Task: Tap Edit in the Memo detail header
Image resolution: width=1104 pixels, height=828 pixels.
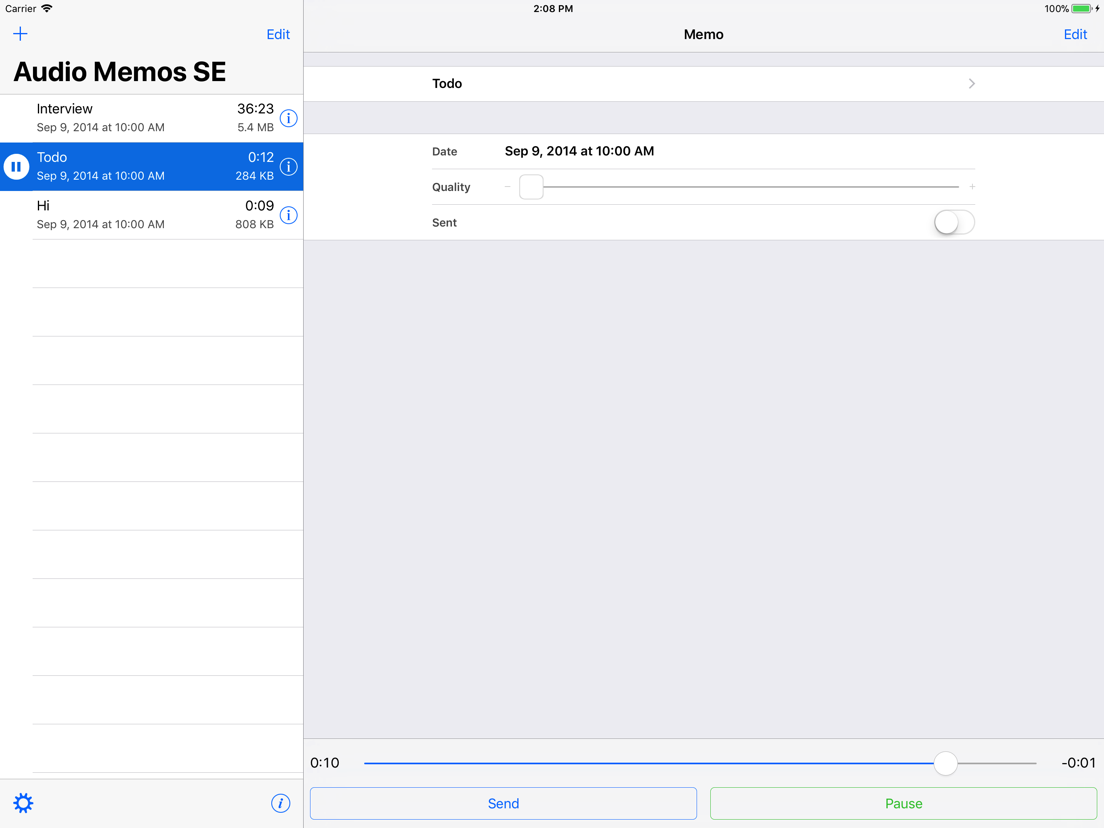Action: [x=1075, y=34]
